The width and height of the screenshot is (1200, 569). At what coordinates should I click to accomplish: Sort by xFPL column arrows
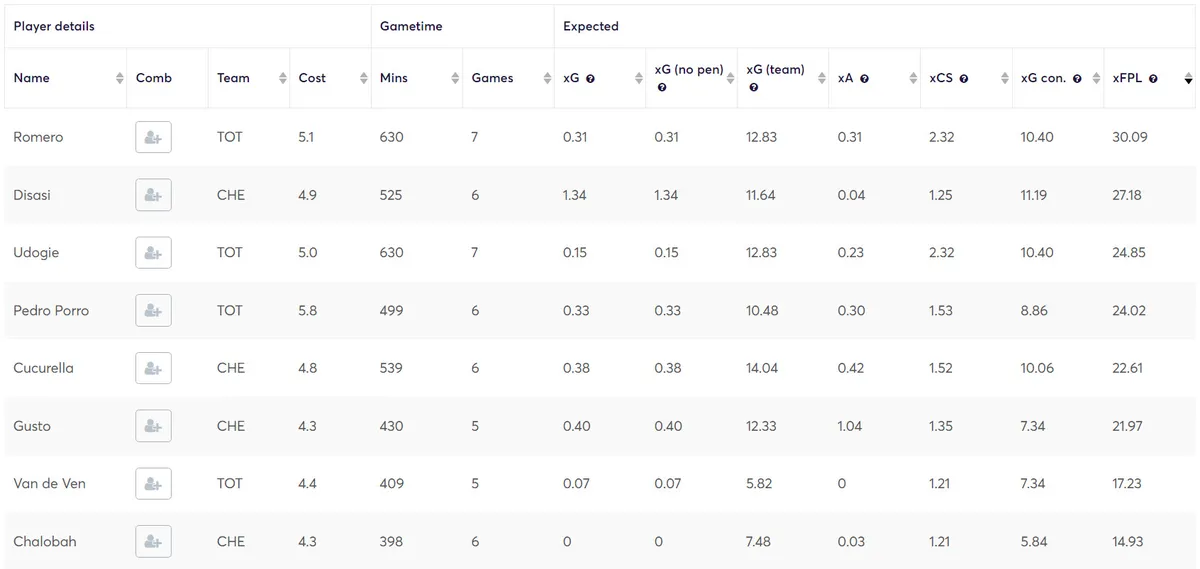pyautogui.click(x=1188, y=78)
